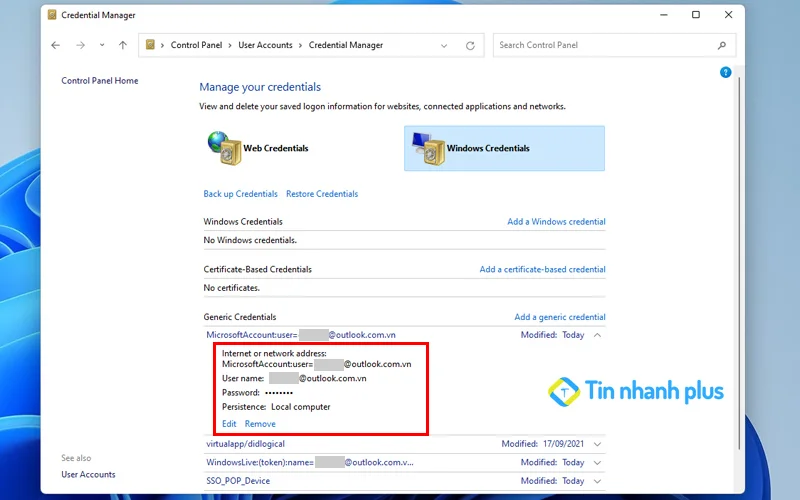
Task: Go up one level with up arrow
Action: pos(122,45)
